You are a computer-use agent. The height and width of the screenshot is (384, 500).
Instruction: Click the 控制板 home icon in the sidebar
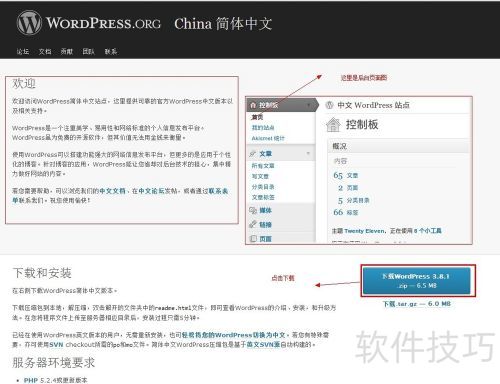(253, 105)
